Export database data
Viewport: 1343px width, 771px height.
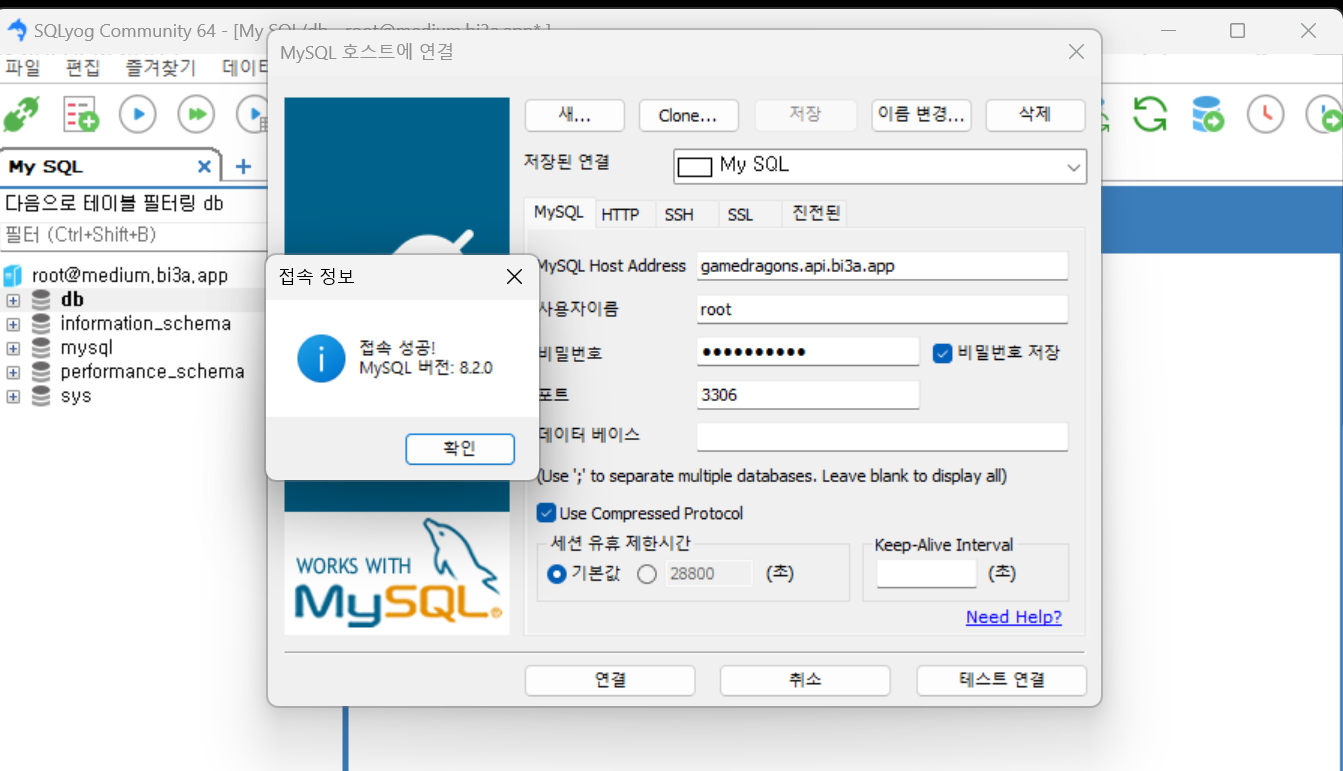(x=1207, y=113)
